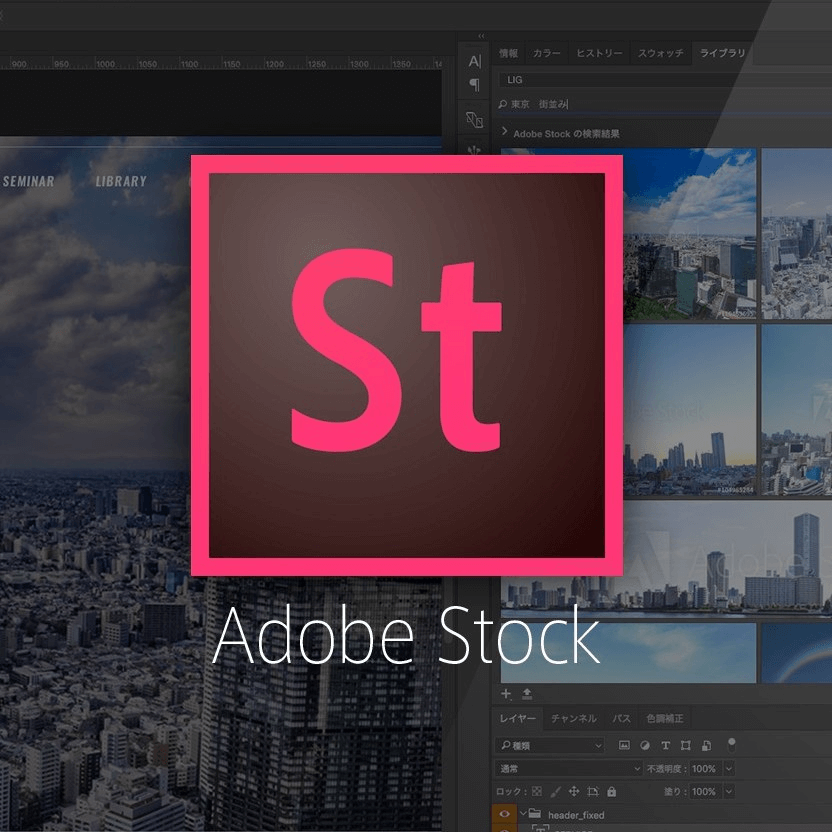The height and width of the screenshot is (832, 832).
Task: Click the header_fixed group folder icon
Action: coord(535,813)
